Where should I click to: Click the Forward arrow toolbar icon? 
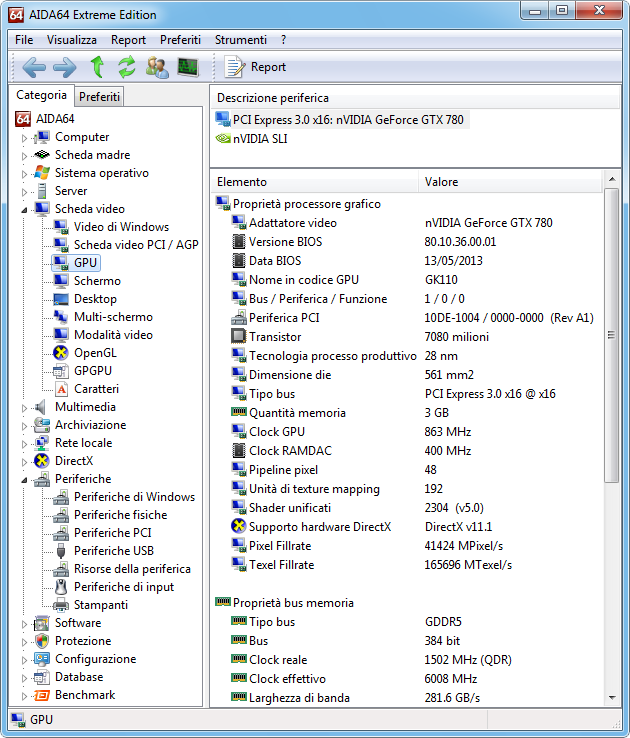point(64,67)
